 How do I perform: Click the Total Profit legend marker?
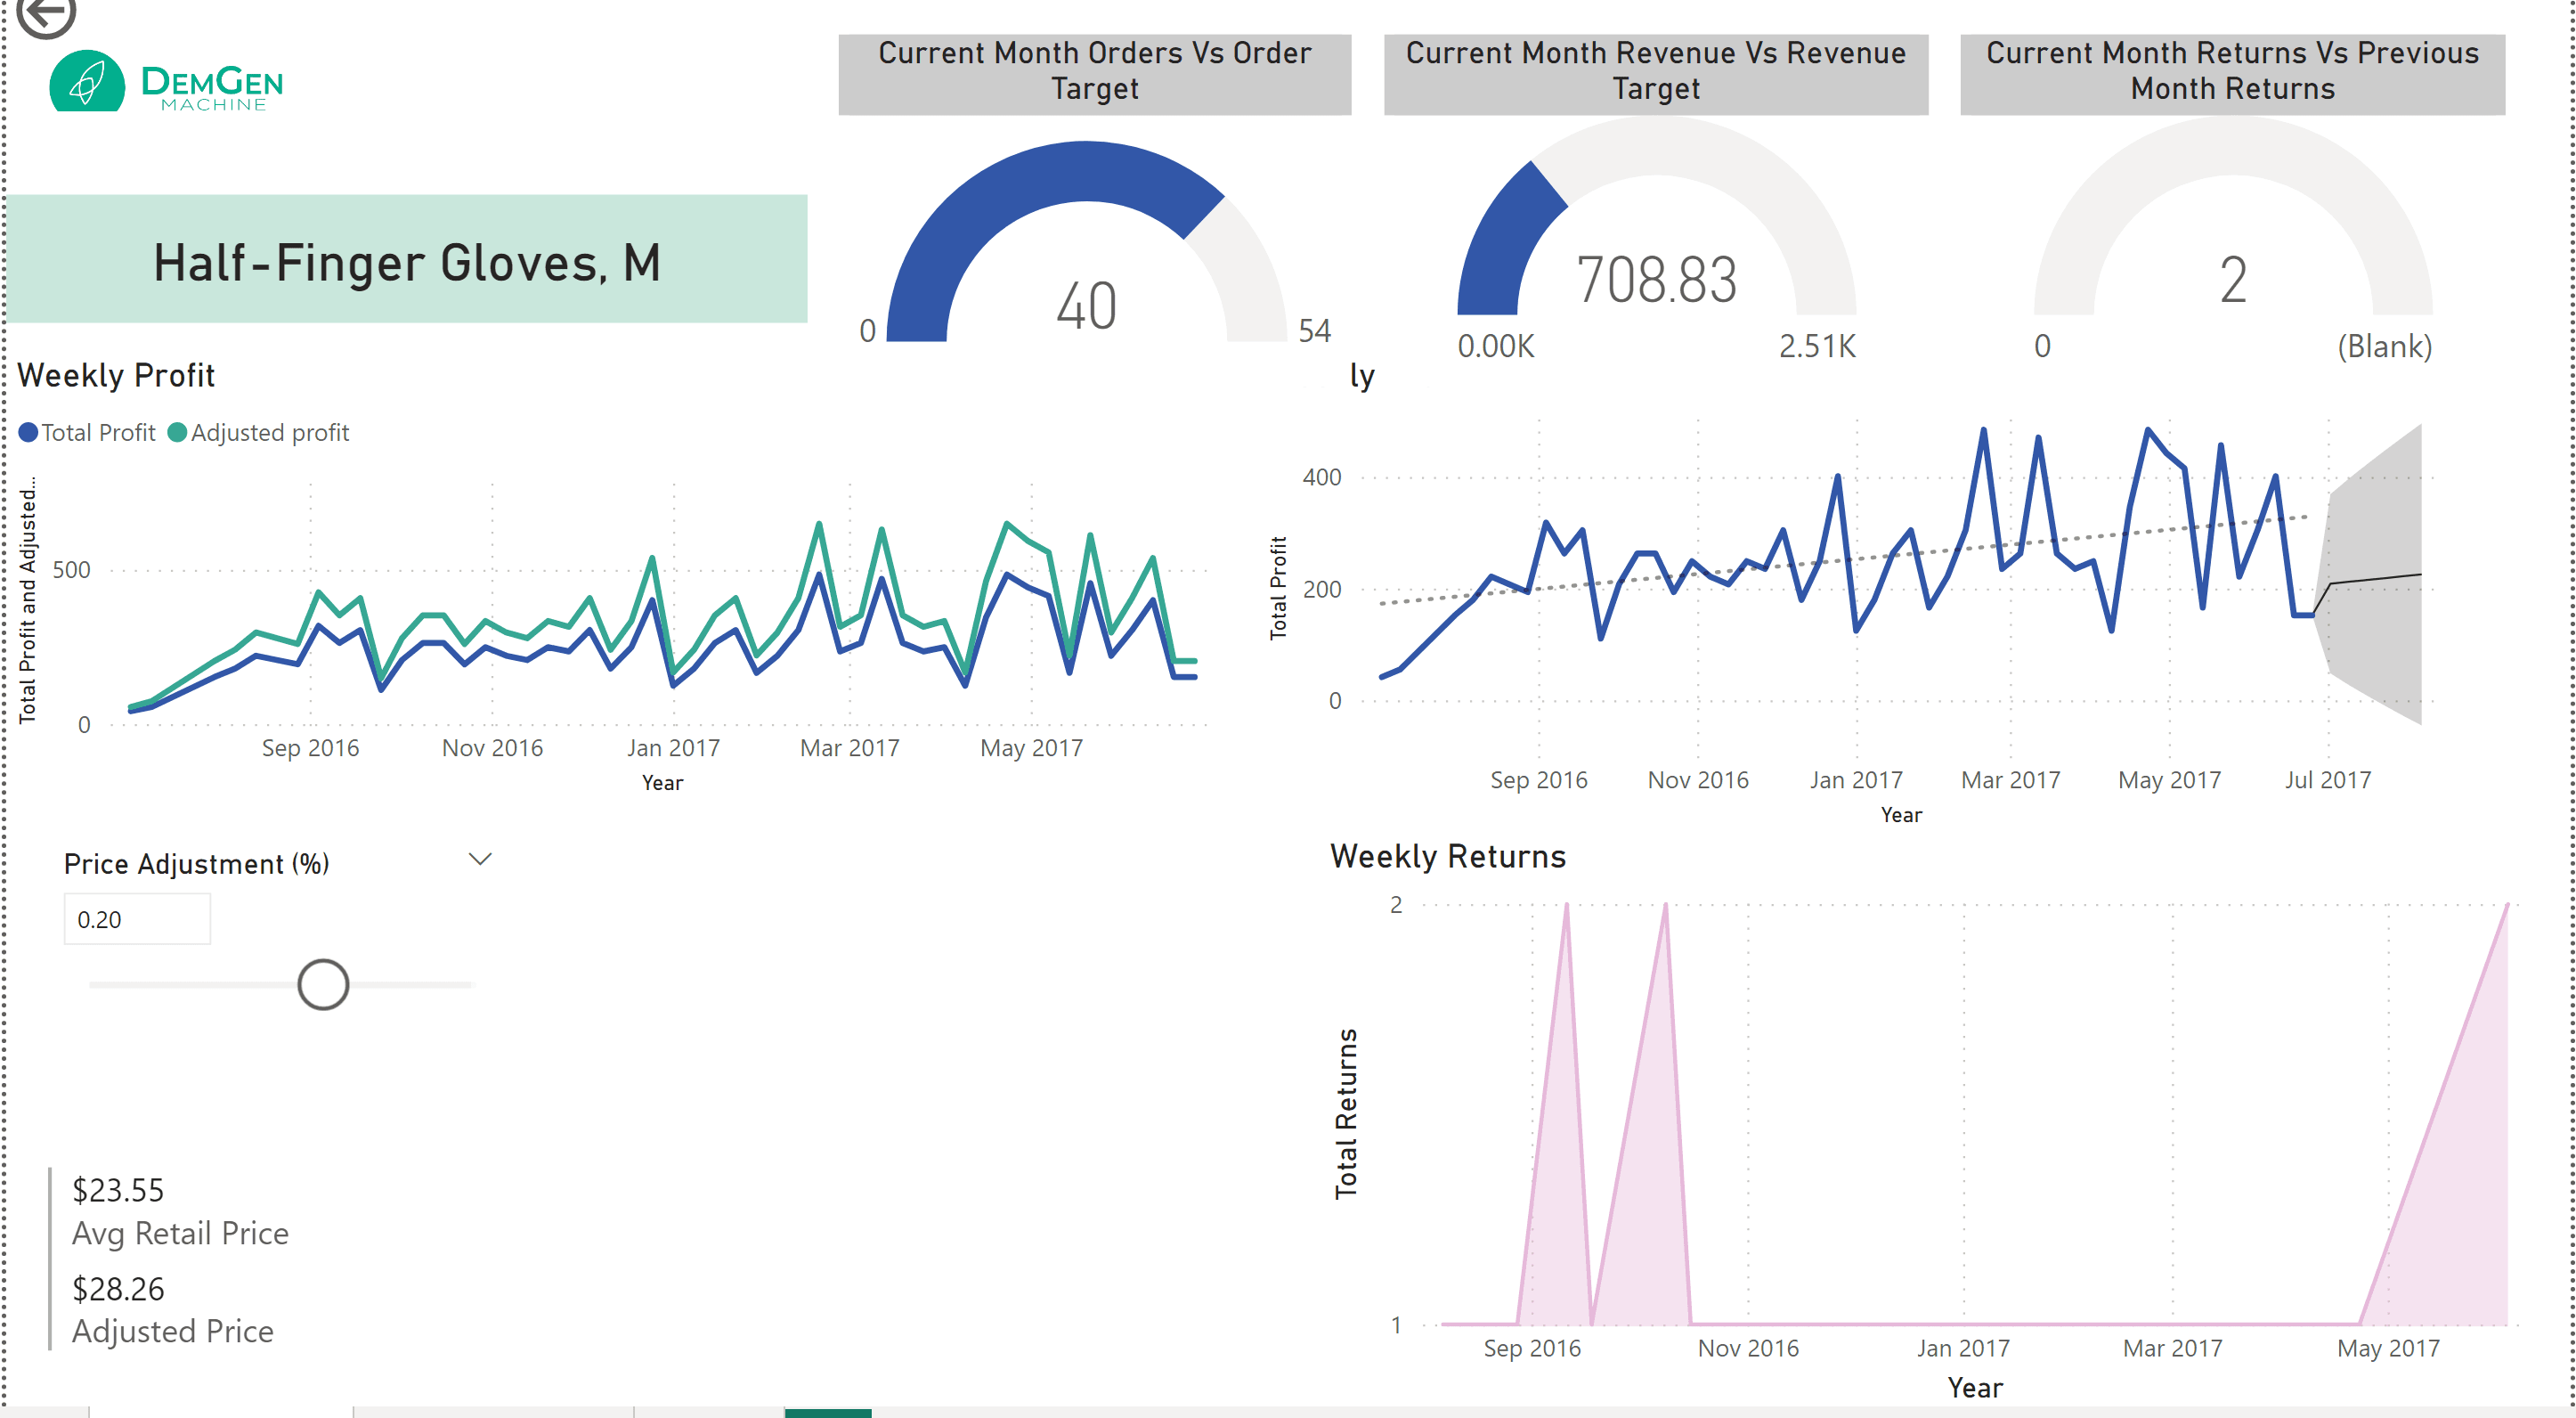tap(29, 432)
